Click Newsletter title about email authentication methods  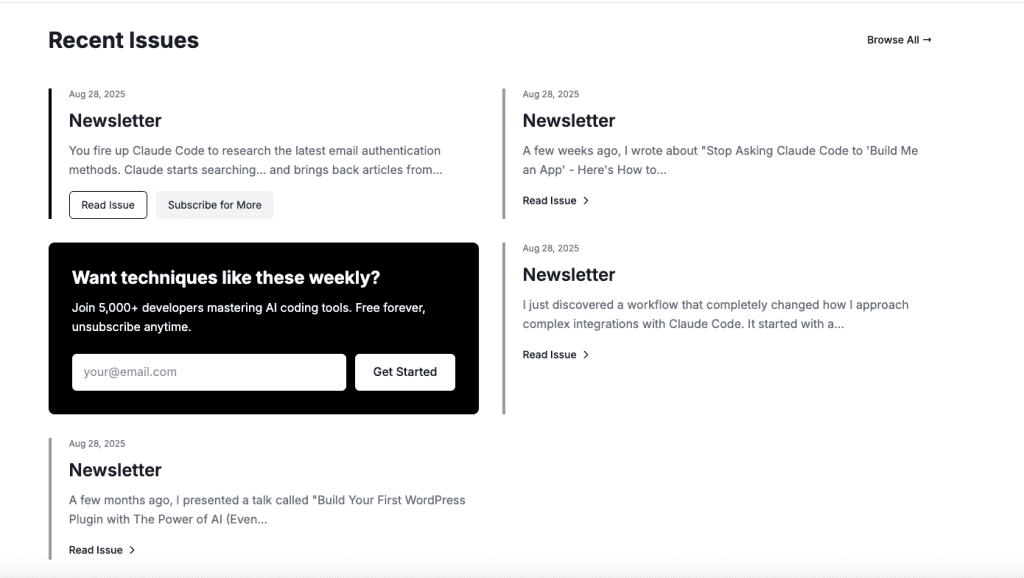115,121
